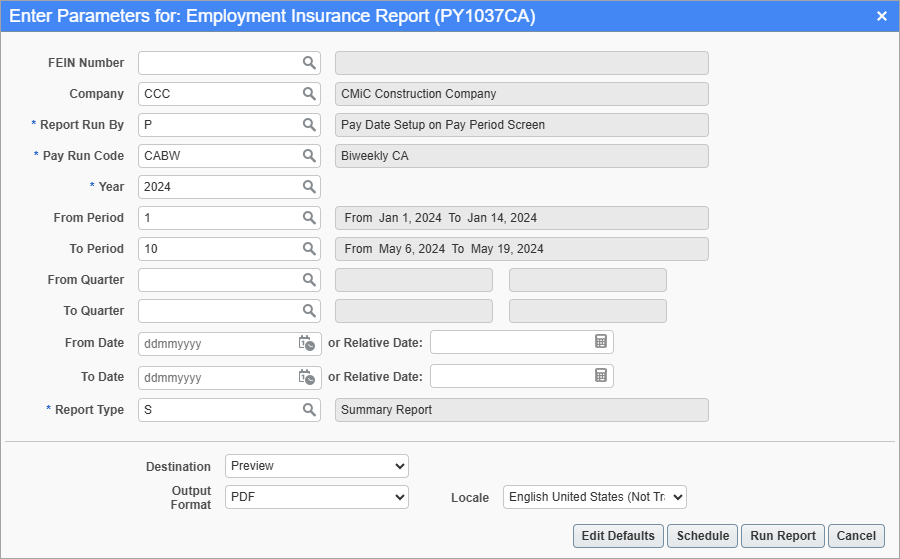Open From Date calendar picker icon

click(x=307, y=343)
